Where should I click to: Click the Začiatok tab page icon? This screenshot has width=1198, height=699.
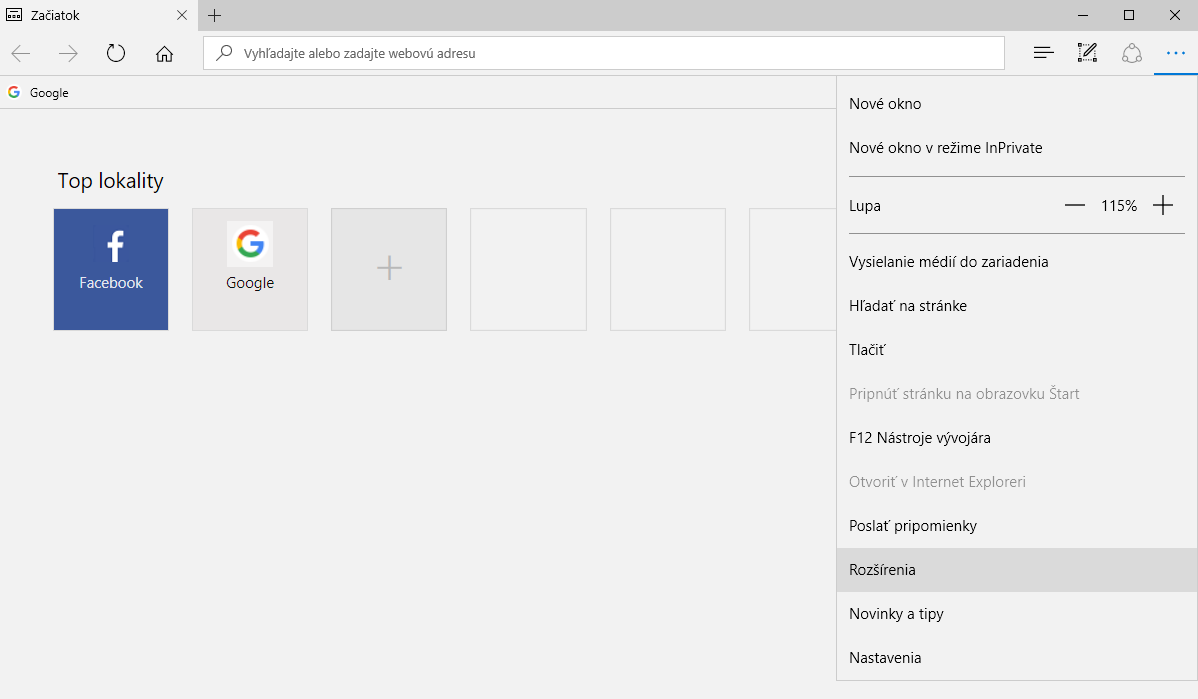(x=14, y=15)
